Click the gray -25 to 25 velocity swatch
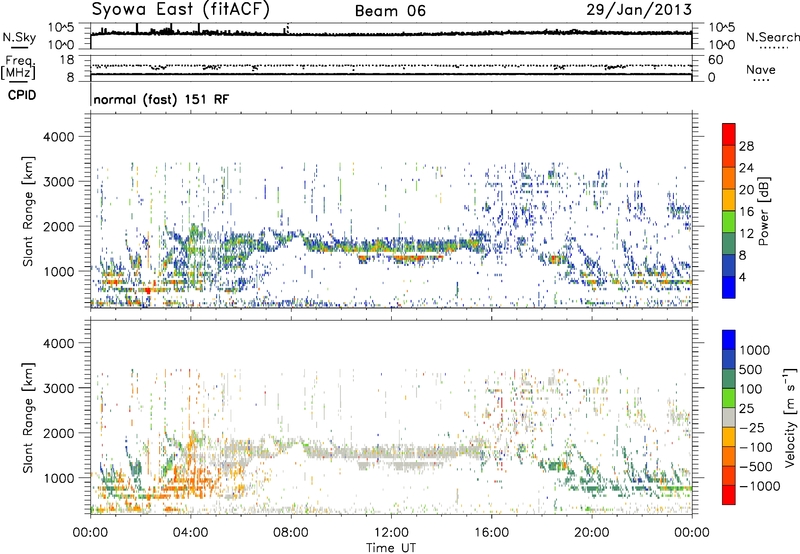 point(729,417)
